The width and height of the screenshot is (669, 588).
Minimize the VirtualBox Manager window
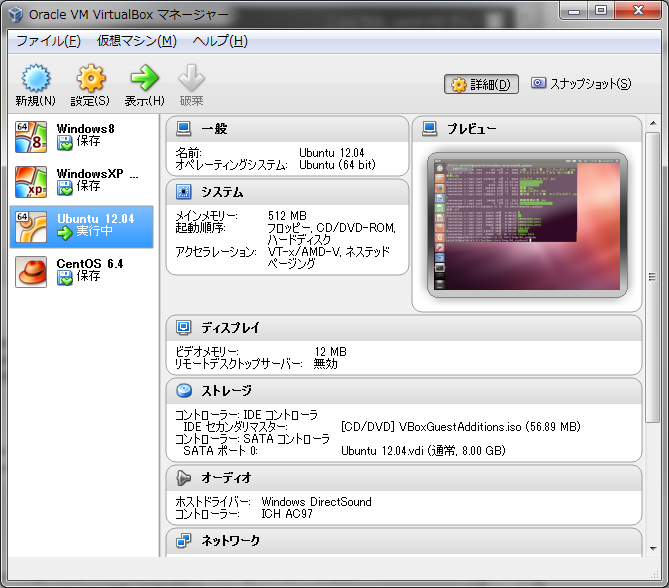574,10
